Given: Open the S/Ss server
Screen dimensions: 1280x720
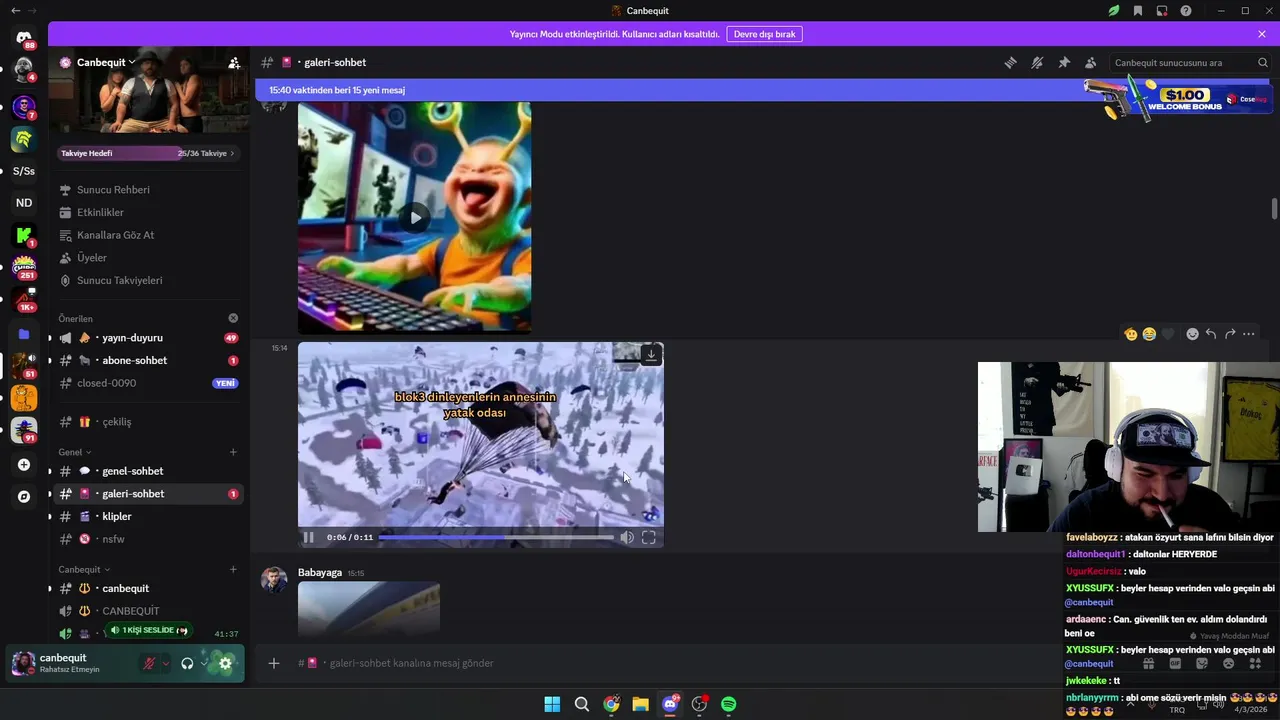Looking at the screenshot, I should click(x=23, y=171).
